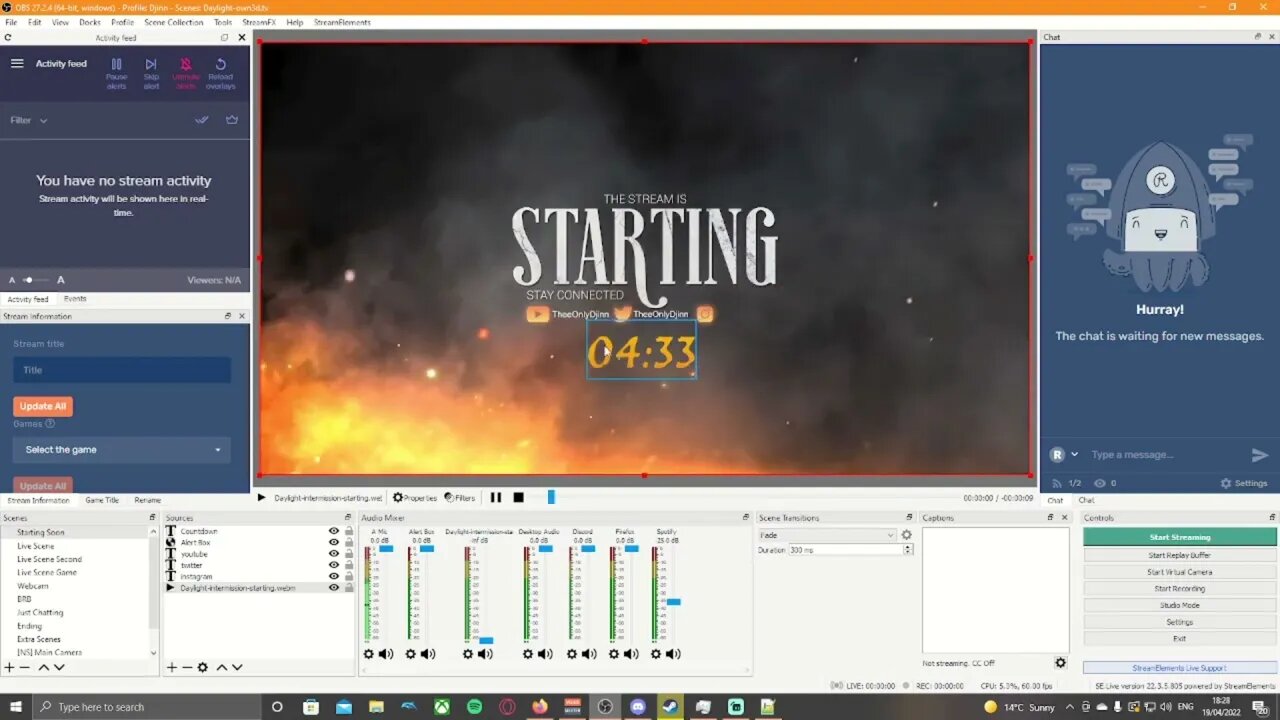Adjust the activity feed text size slider
Screen dimensions: 1280x720
pos(35,280)
